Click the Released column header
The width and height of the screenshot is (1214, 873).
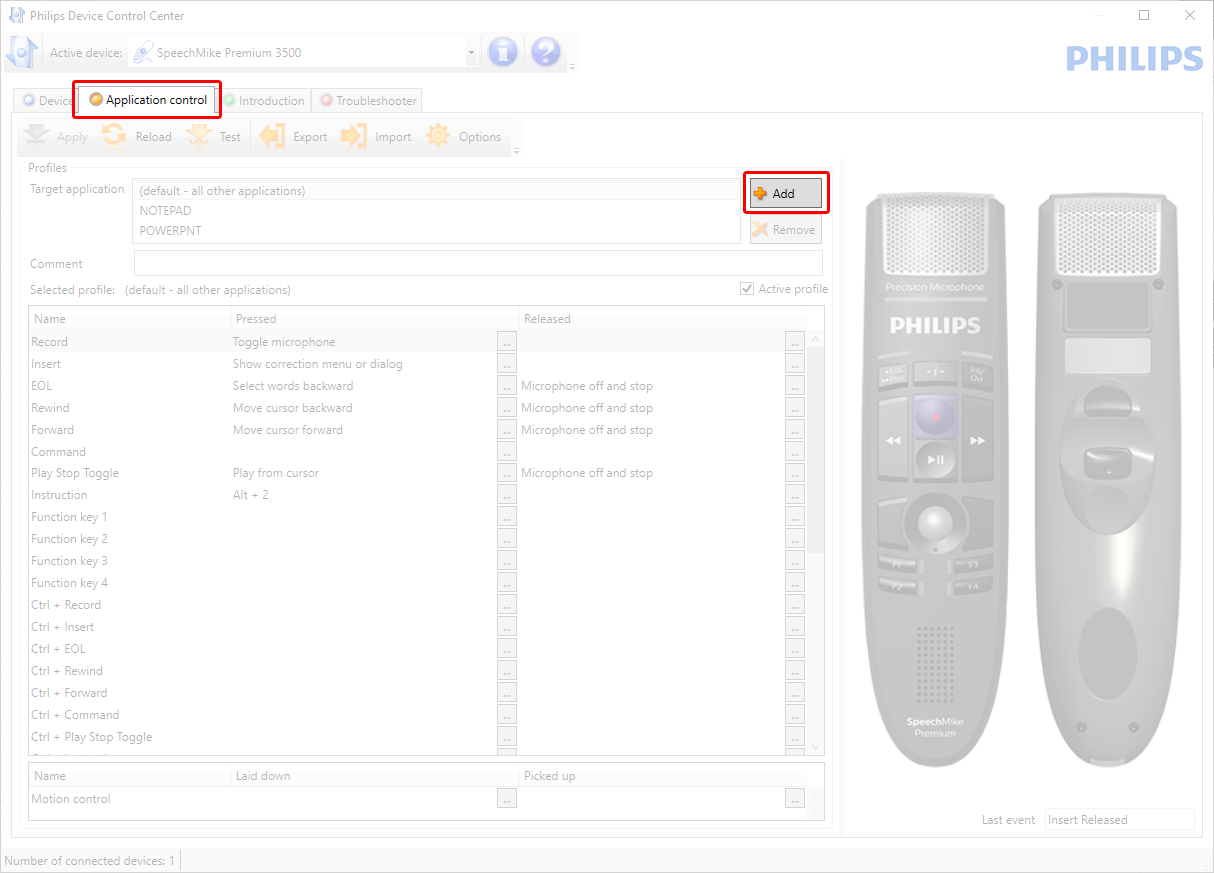(662, 319)
